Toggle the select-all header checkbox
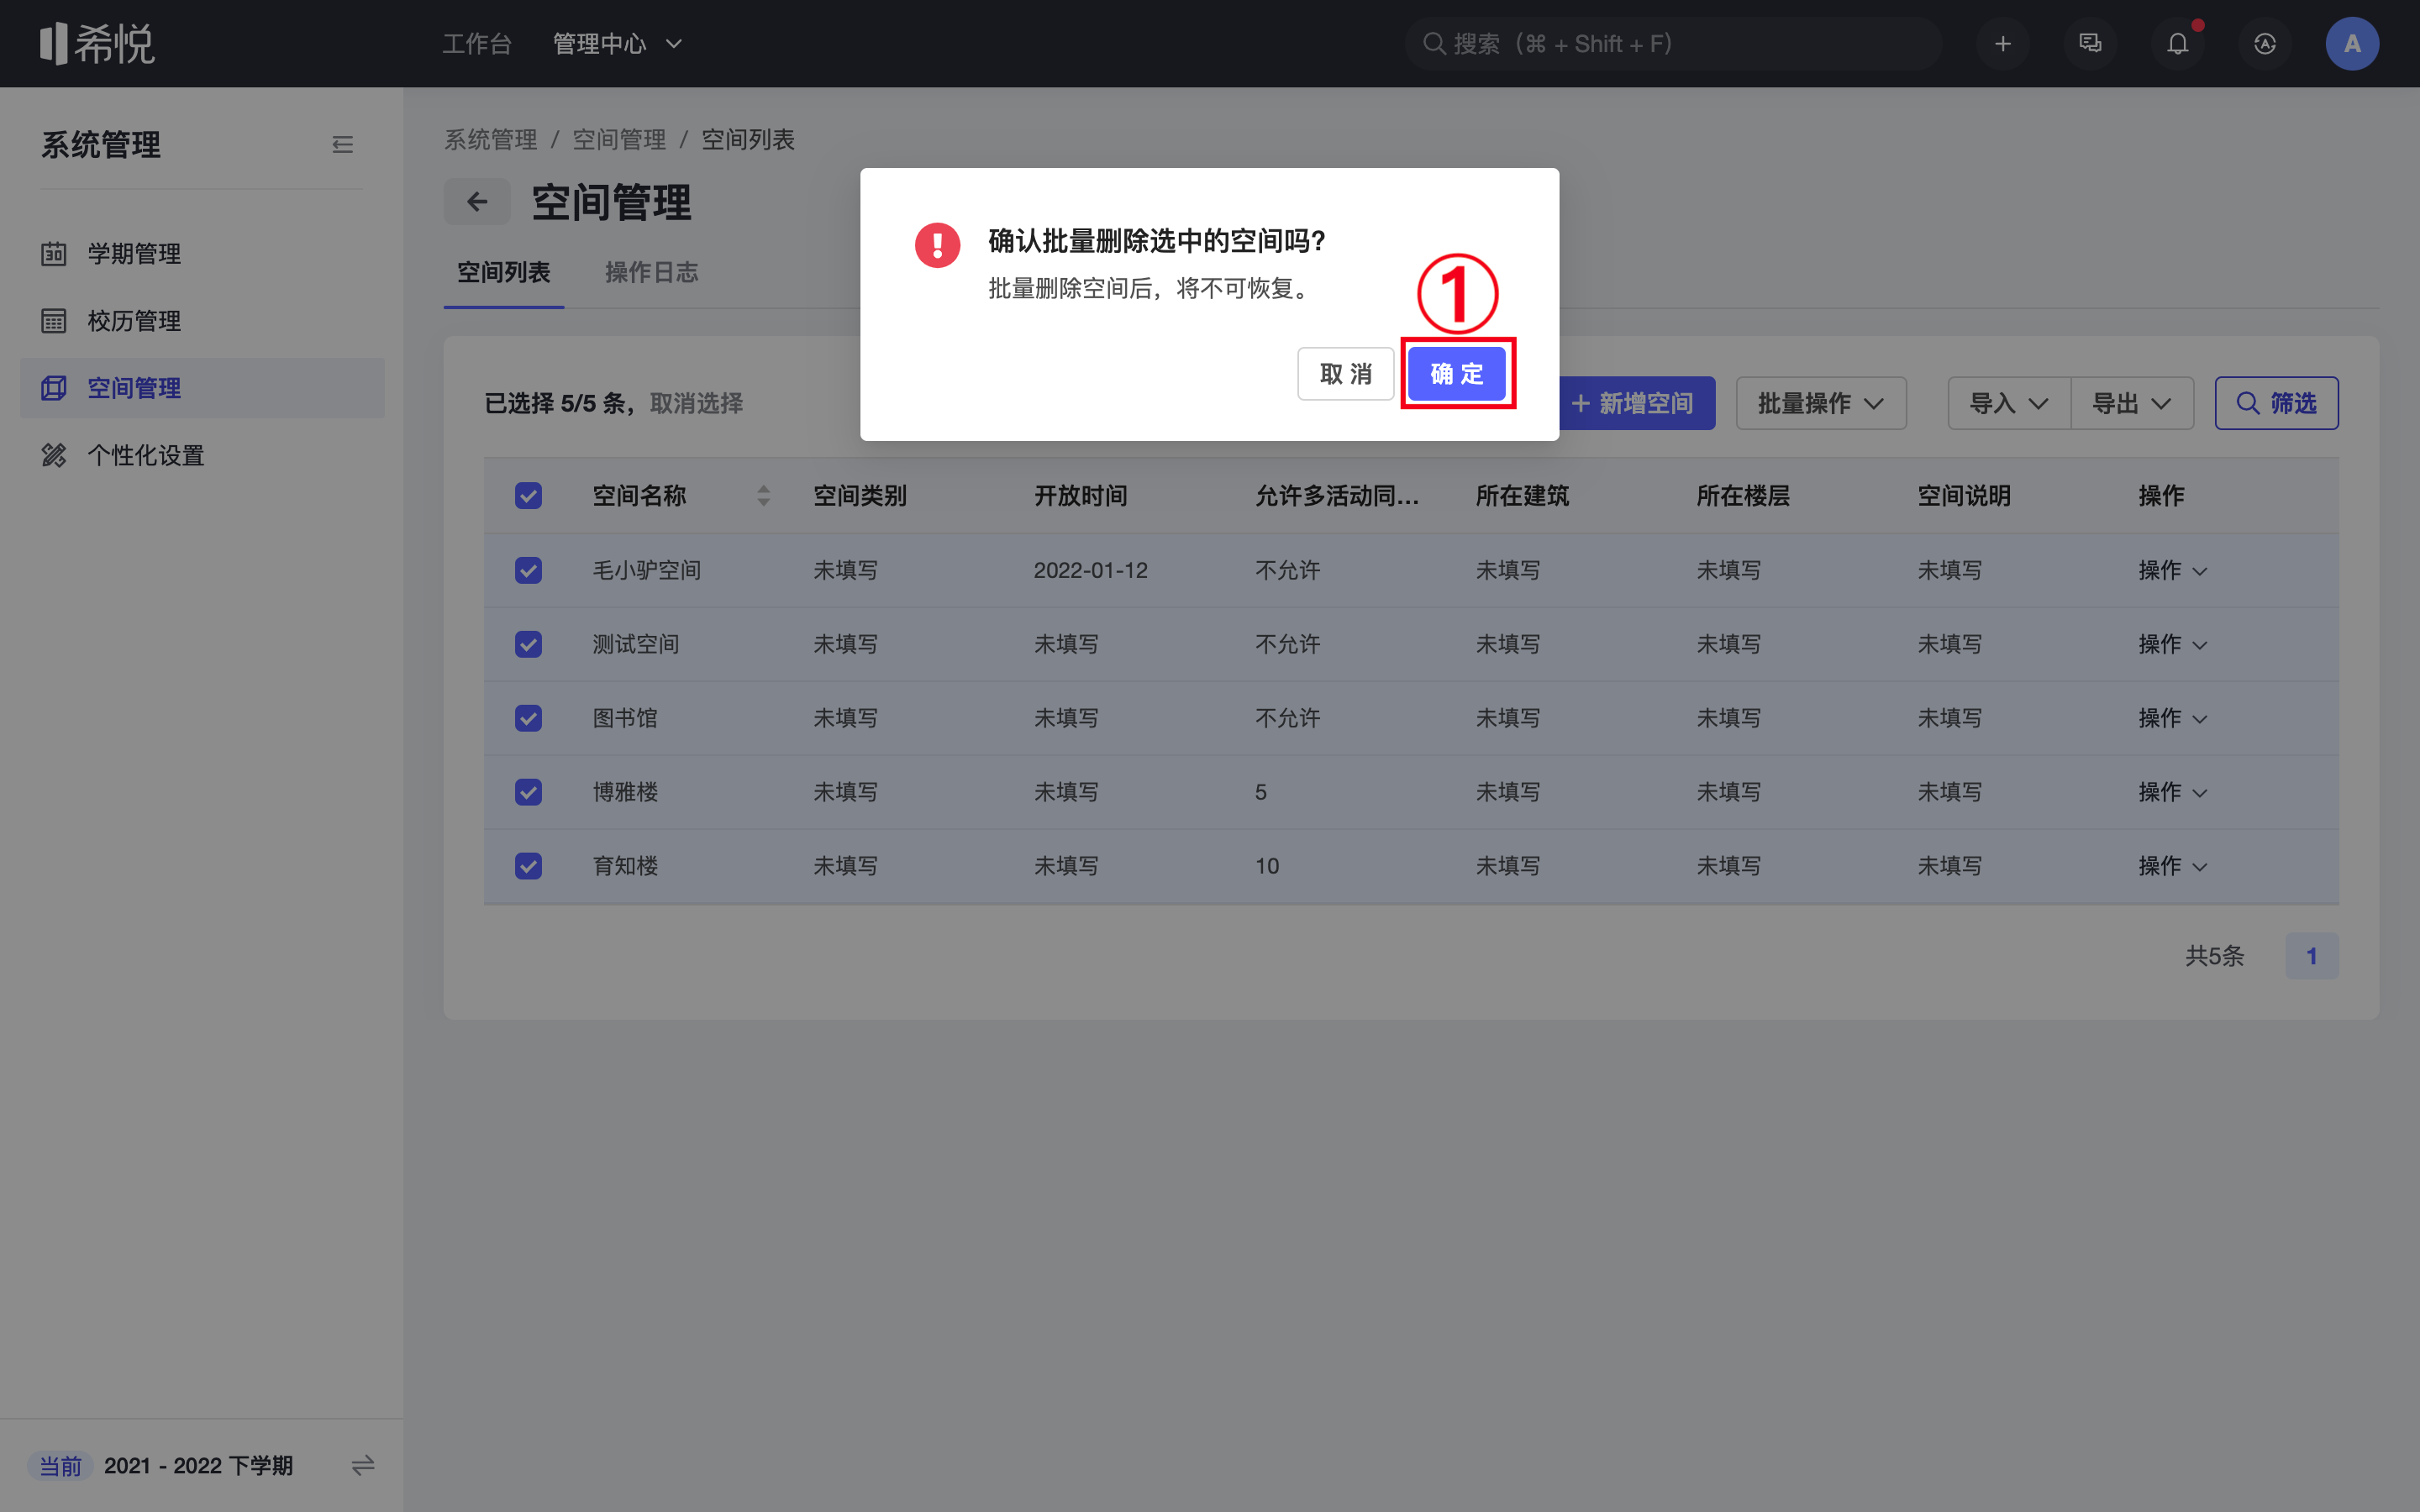The width and height of the screenshot is (2420, 1512). 528,495
